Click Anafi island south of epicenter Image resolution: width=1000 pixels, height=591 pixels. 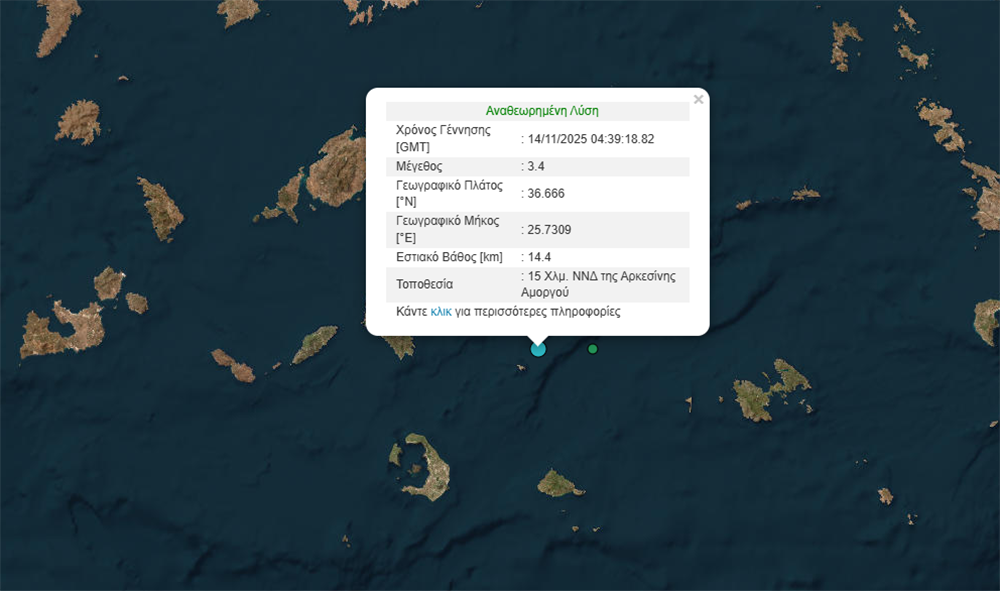tap(560, 484)
